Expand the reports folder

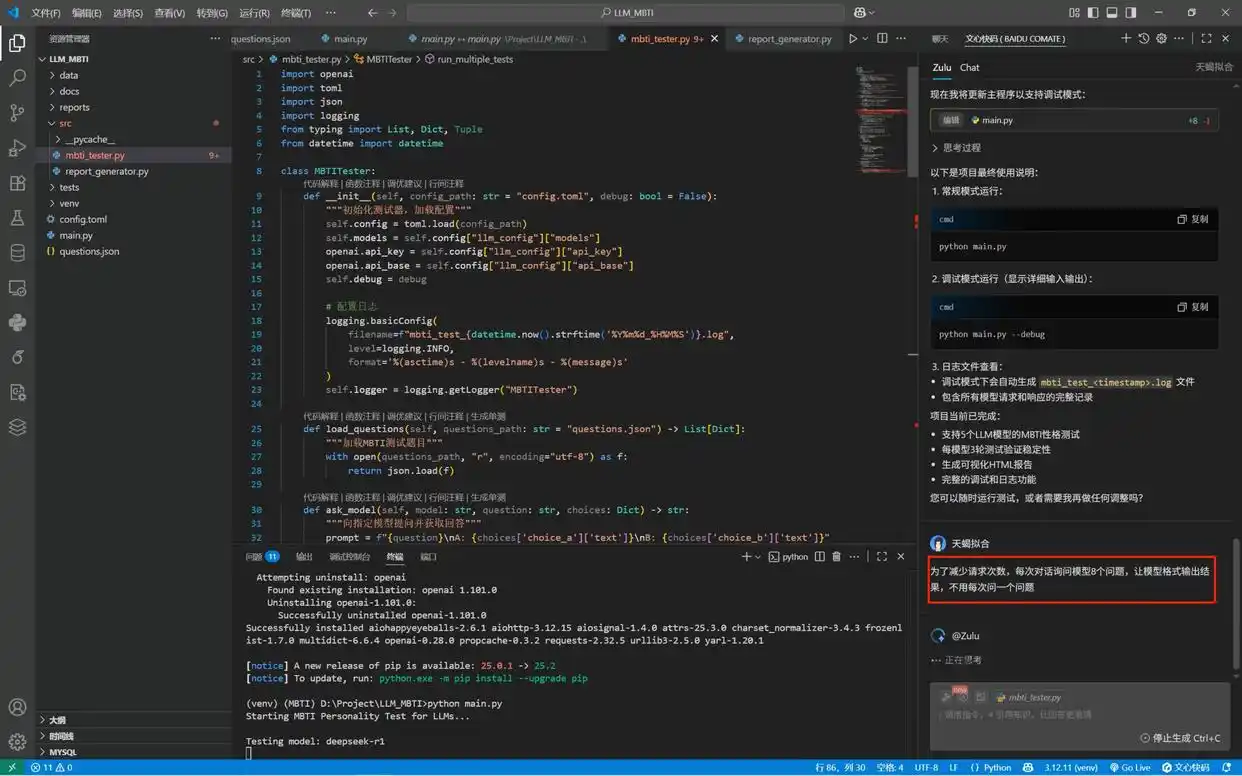pos(74,107)
